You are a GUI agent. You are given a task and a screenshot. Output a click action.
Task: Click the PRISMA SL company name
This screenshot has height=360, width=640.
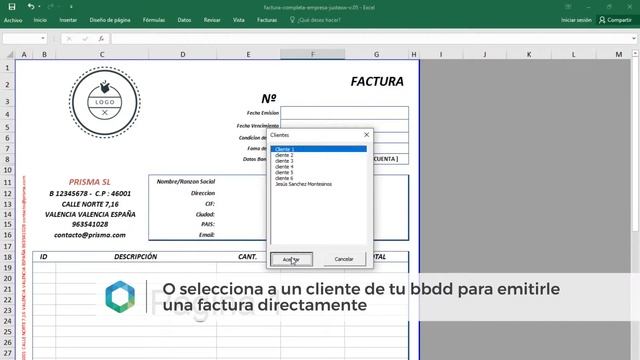[x=89, y=182]
